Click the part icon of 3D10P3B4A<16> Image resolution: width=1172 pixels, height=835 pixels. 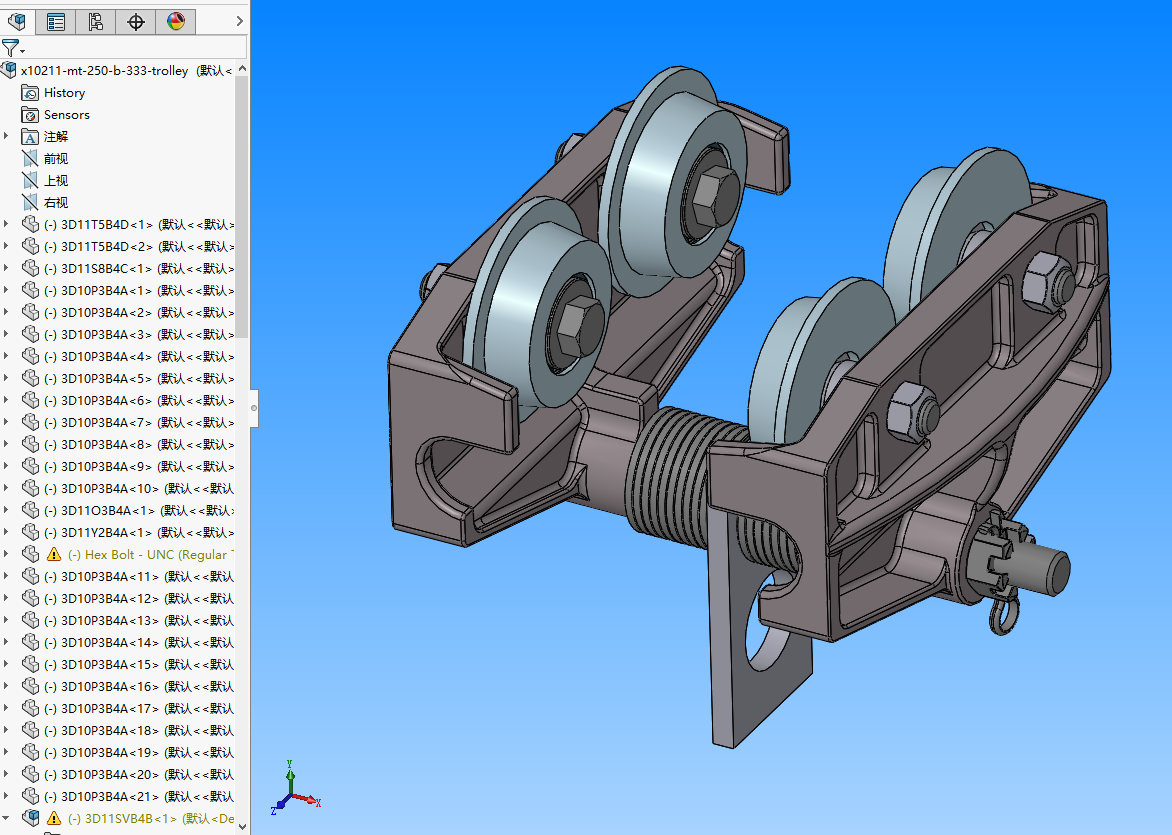point(30,685)
